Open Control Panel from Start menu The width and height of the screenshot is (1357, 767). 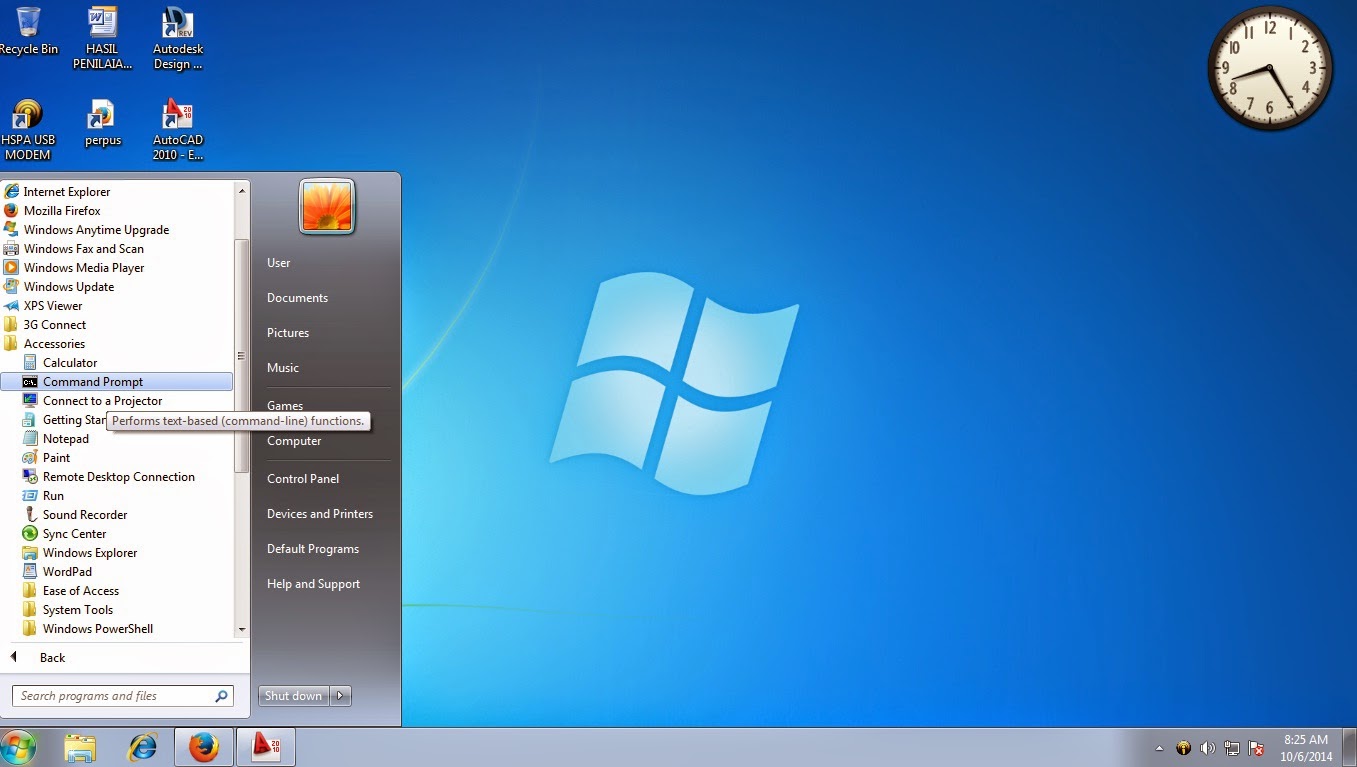[303, 479]
